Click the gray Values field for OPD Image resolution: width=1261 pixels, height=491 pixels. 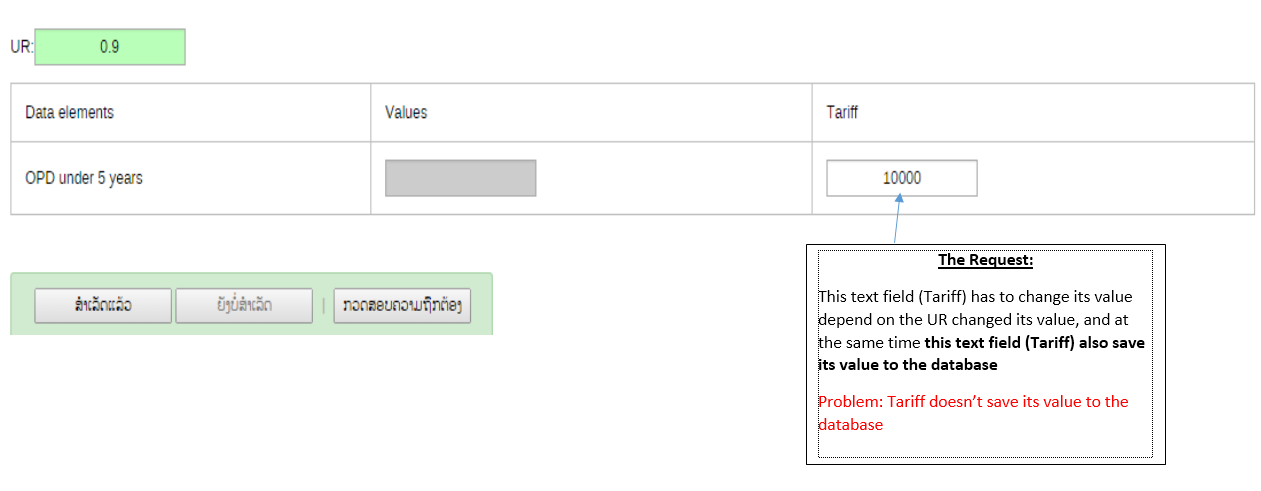point(460,178)
